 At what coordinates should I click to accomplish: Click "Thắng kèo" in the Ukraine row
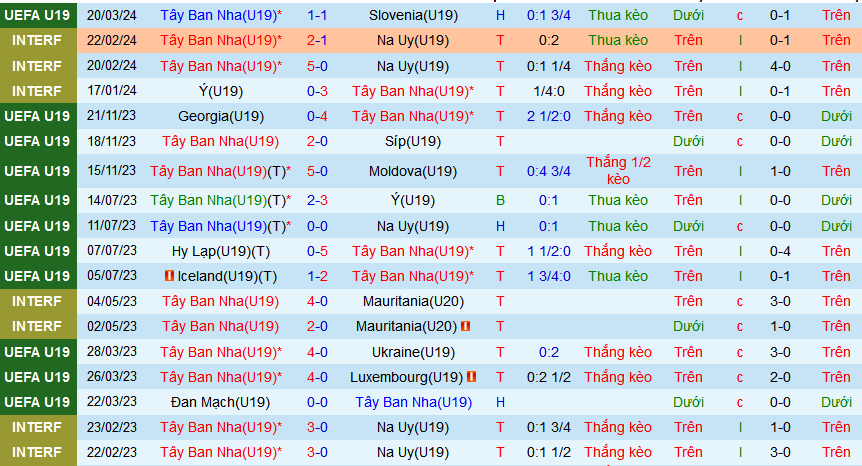tap(618, 352)
